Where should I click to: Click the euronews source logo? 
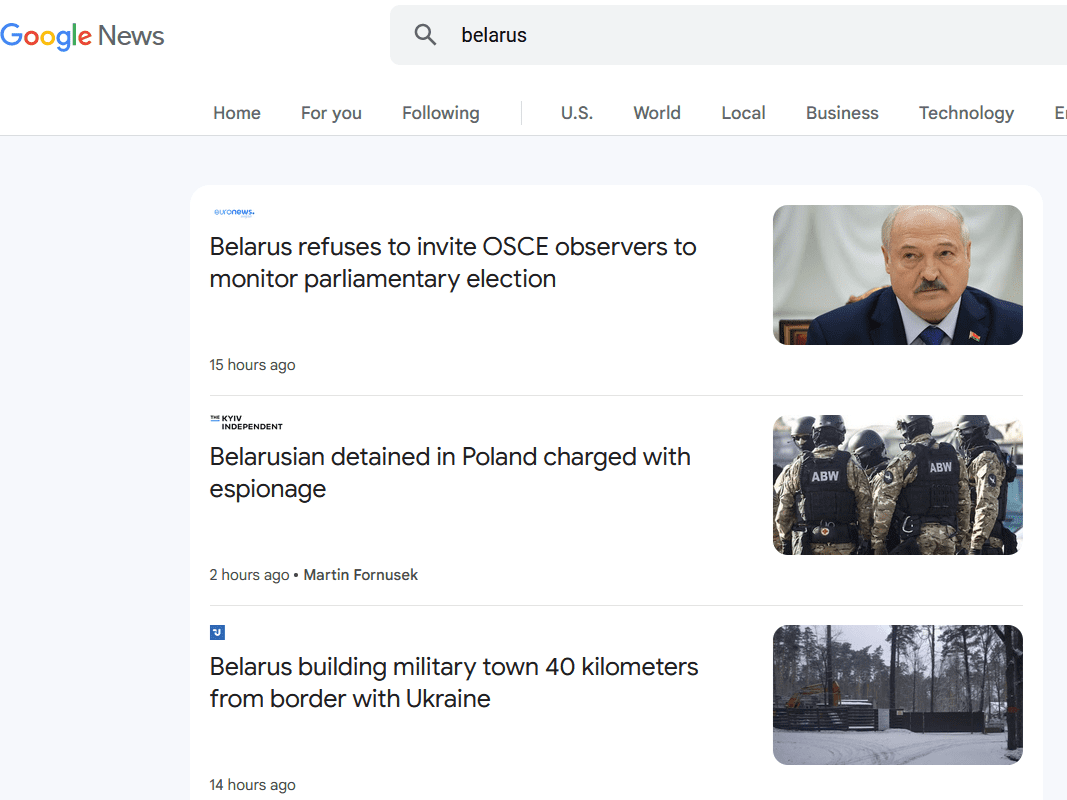[x=234, y=212]
